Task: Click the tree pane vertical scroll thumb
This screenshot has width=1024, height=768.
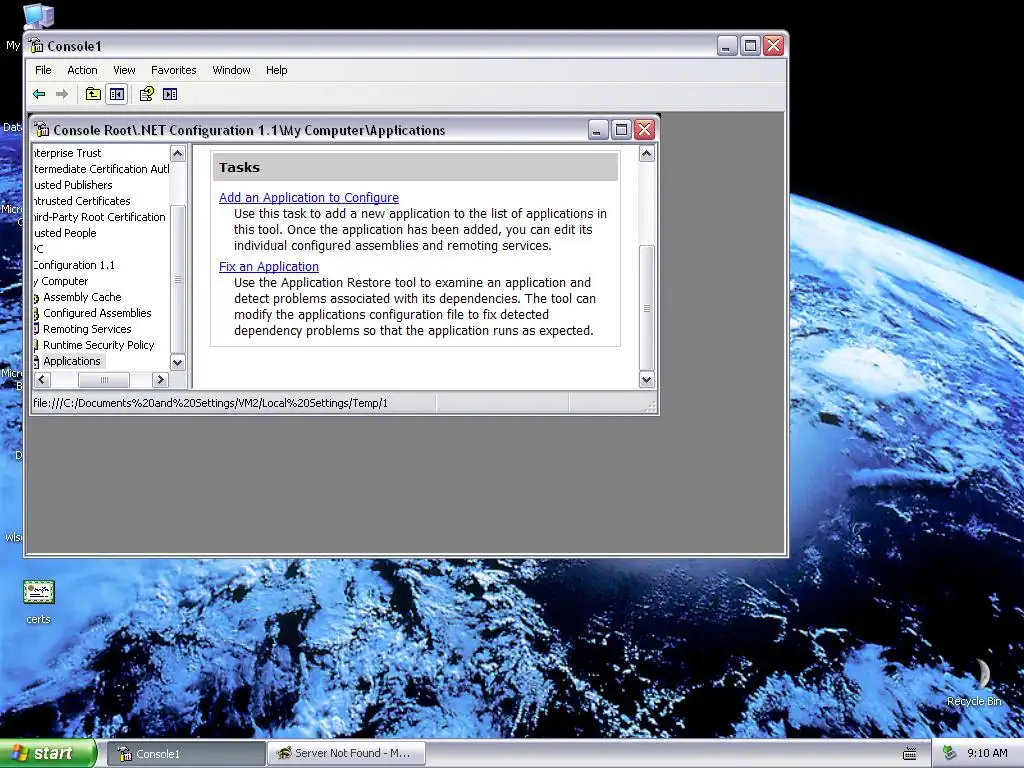Action: pos(178,280)
